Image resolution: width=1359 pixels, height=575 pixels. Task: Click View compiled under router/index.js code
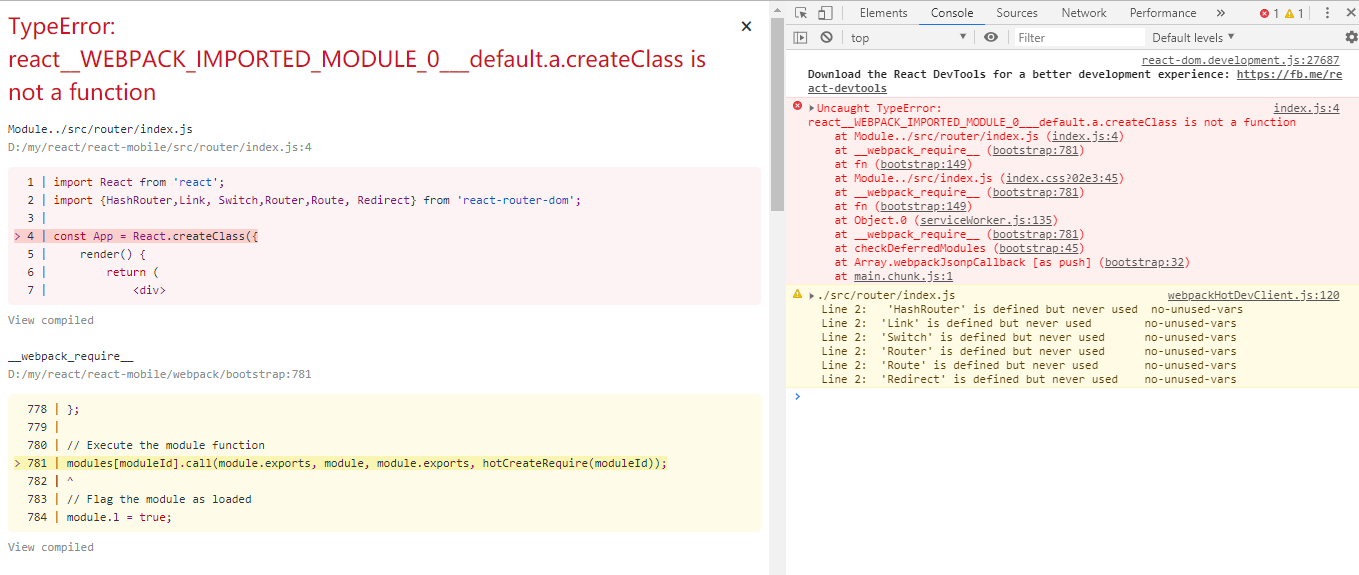[51, 320]
